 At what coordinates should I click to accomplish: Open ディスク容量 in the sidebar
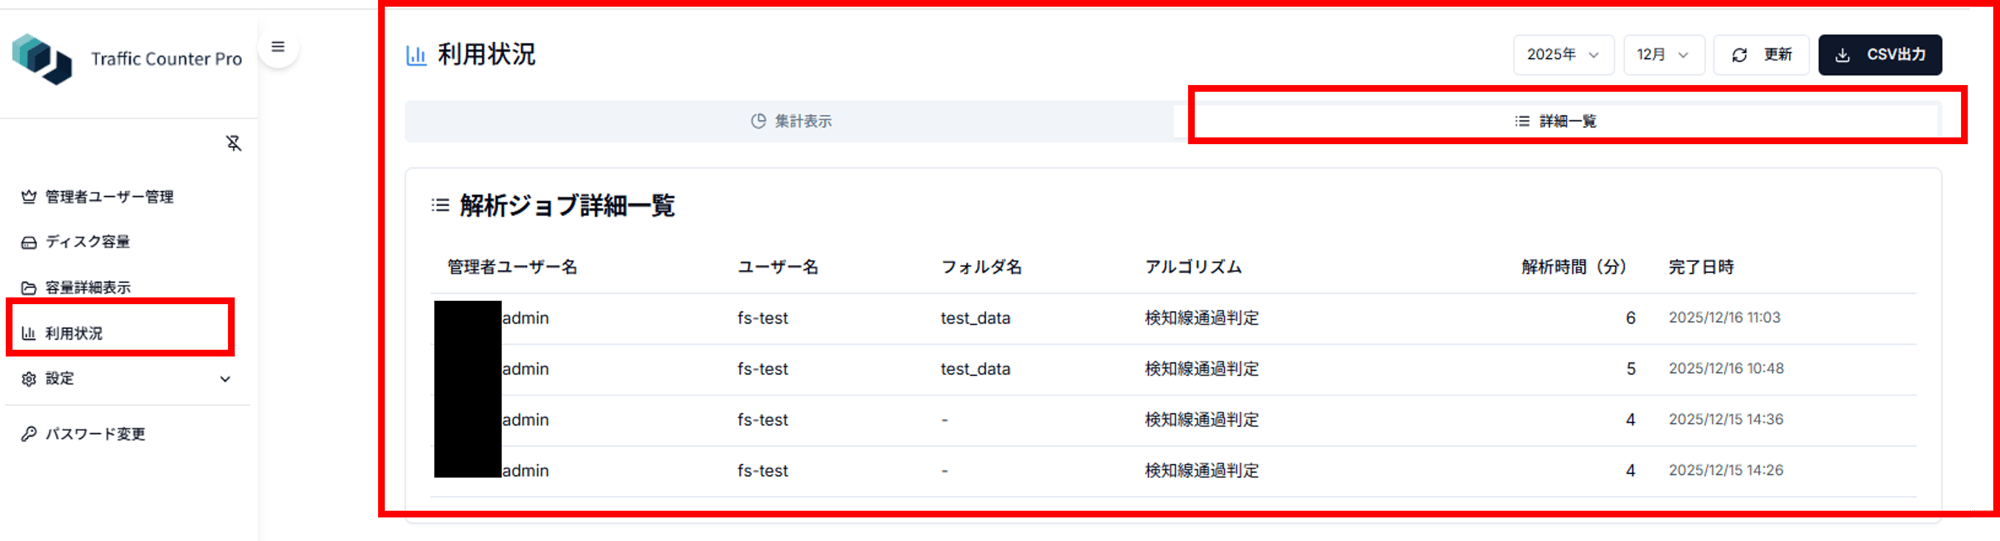pos(87,242)
